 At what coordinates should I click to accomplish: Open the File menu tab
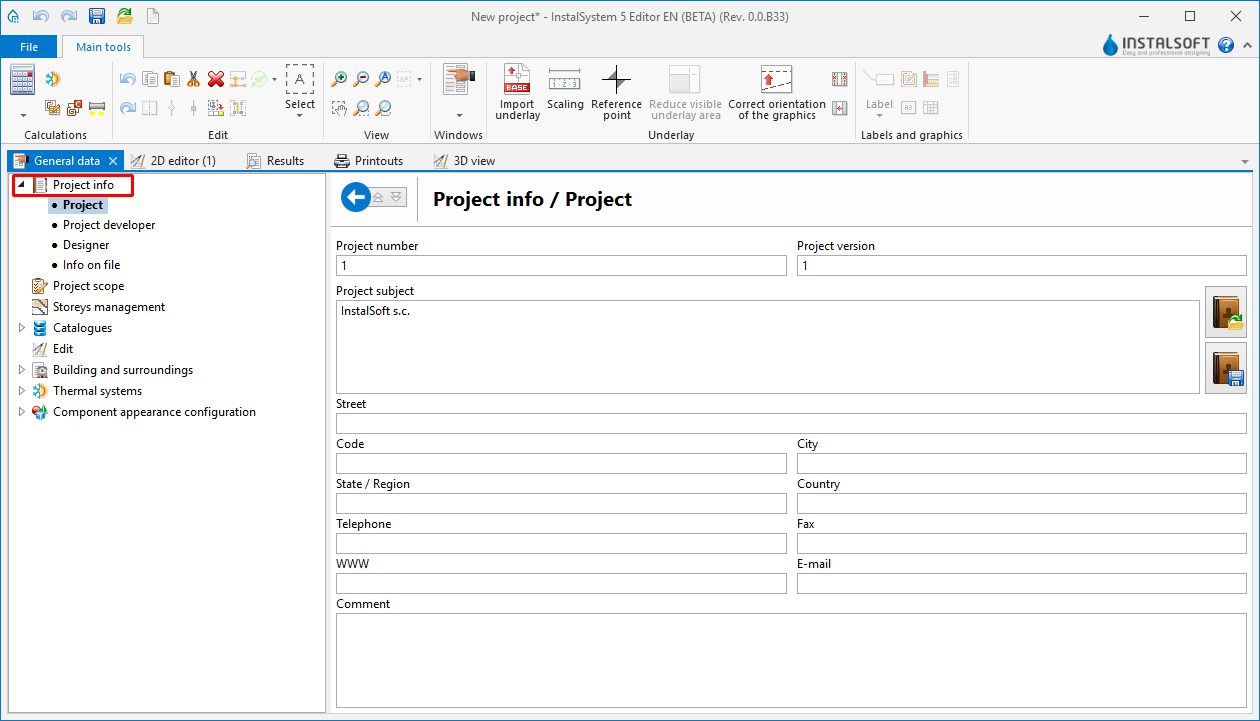tap(29, 47)
